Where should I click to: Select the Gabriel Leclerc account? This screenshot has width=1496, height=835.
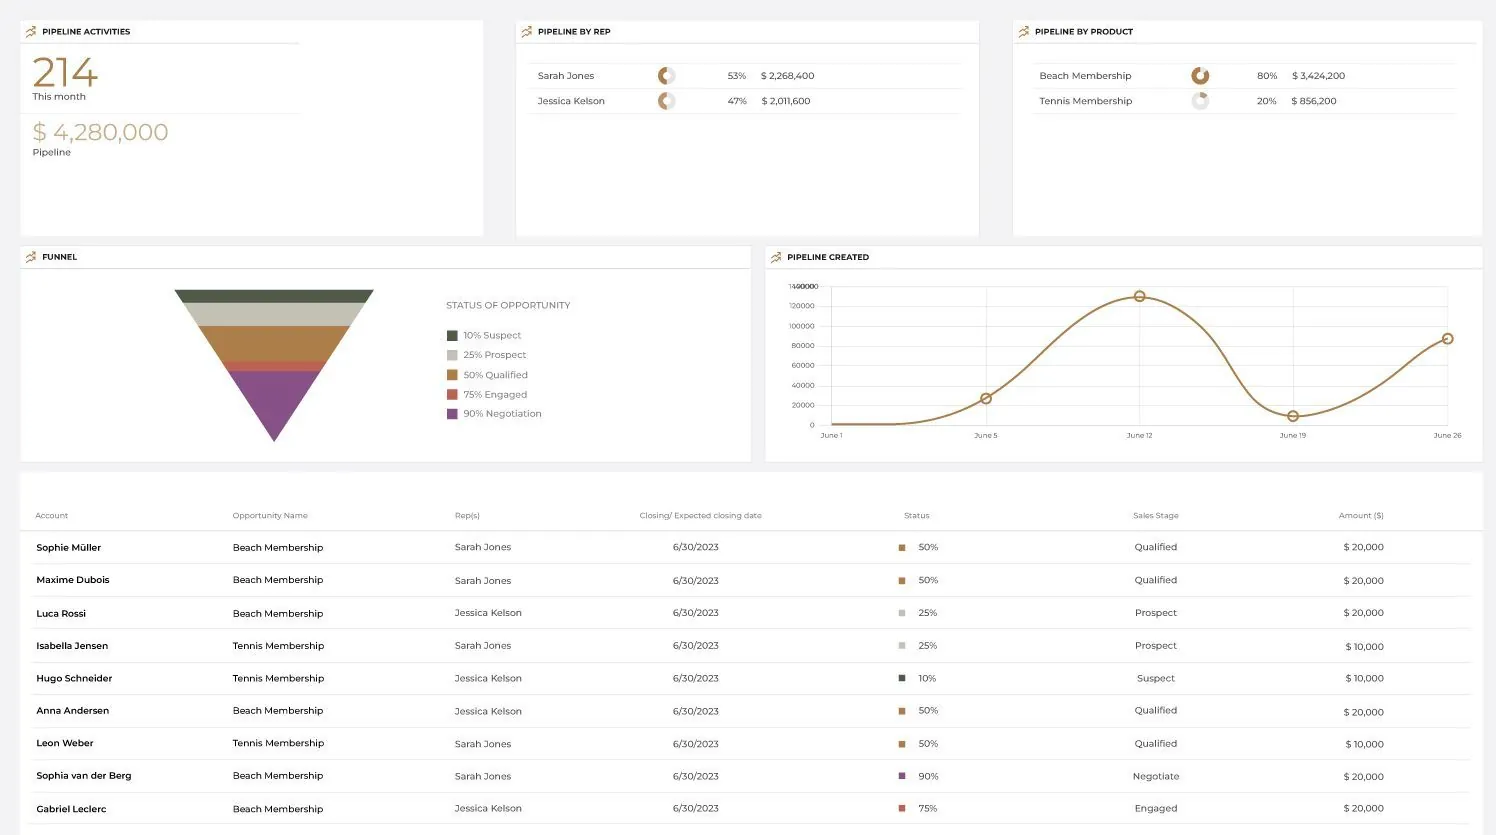click(x=71, y=809)
